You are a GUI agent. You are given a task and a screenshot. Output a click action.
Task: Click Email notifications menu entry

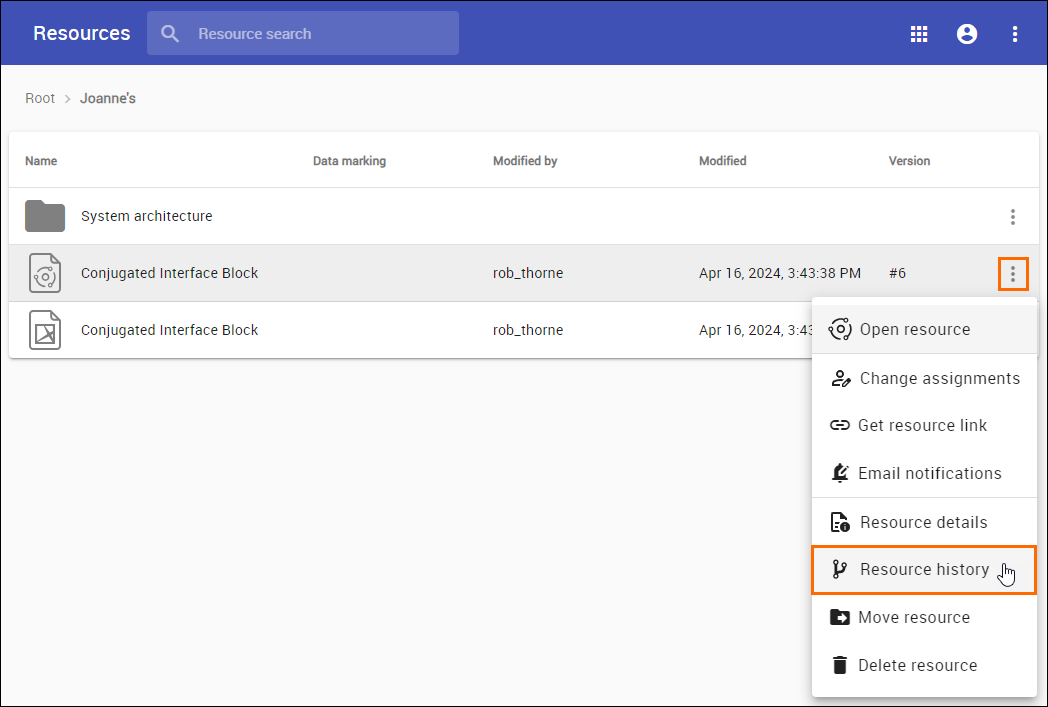click(x=929, y=474)
